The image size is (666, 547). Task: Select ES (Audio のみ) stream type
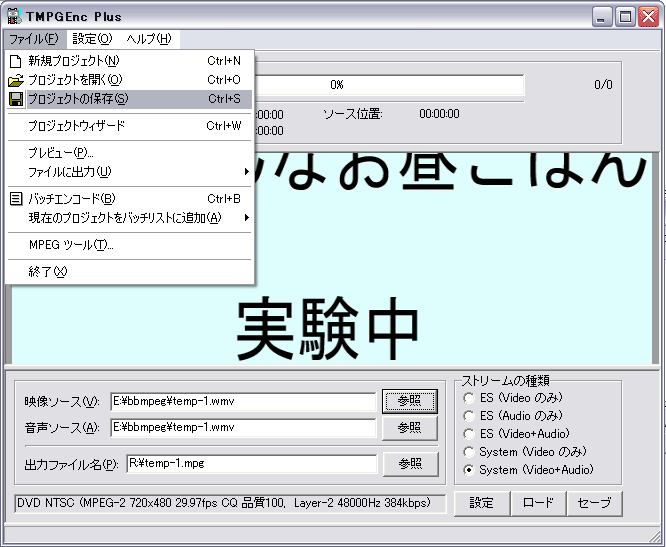coord(469,416)
